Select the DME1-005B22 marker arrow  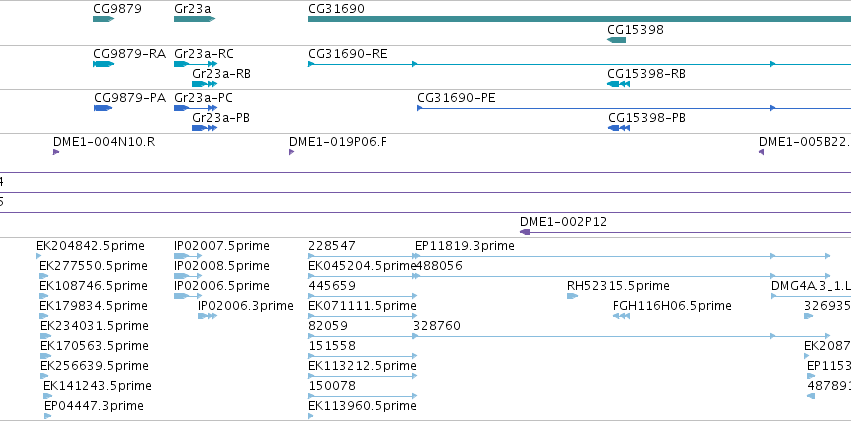(761, 152)
